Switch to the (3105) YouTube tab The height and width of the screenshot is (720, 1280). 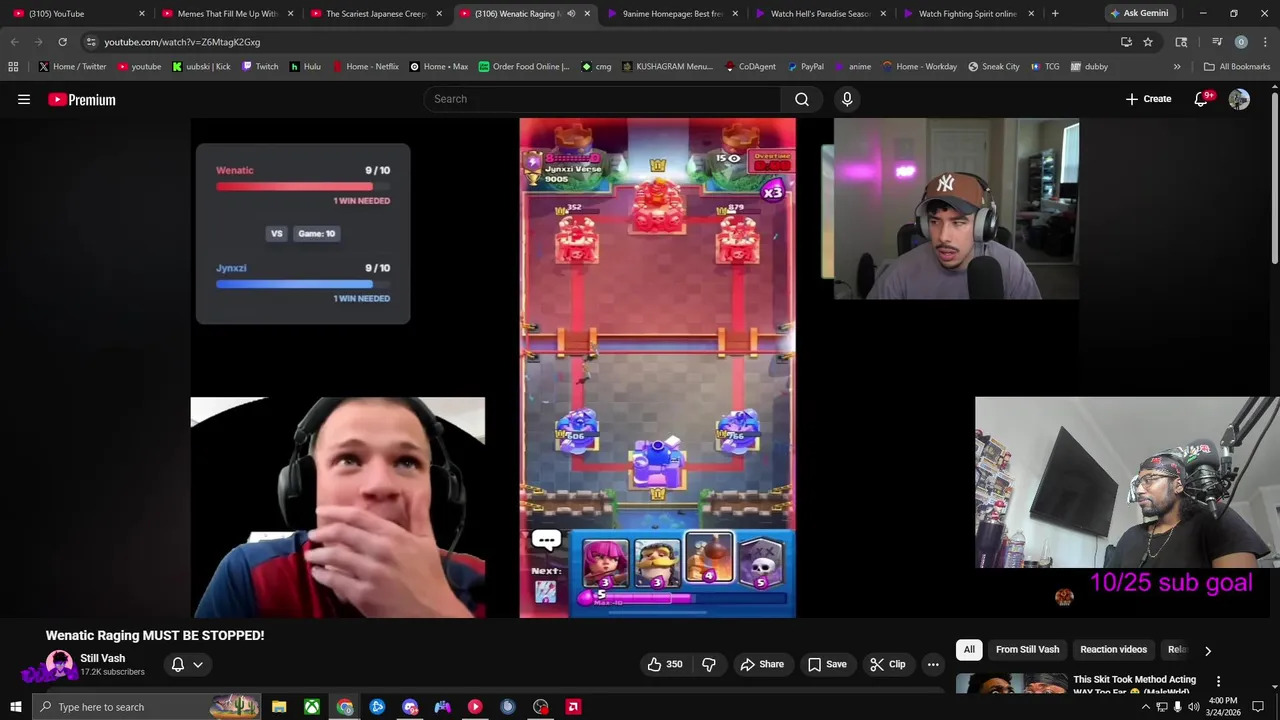click(78, 14)
